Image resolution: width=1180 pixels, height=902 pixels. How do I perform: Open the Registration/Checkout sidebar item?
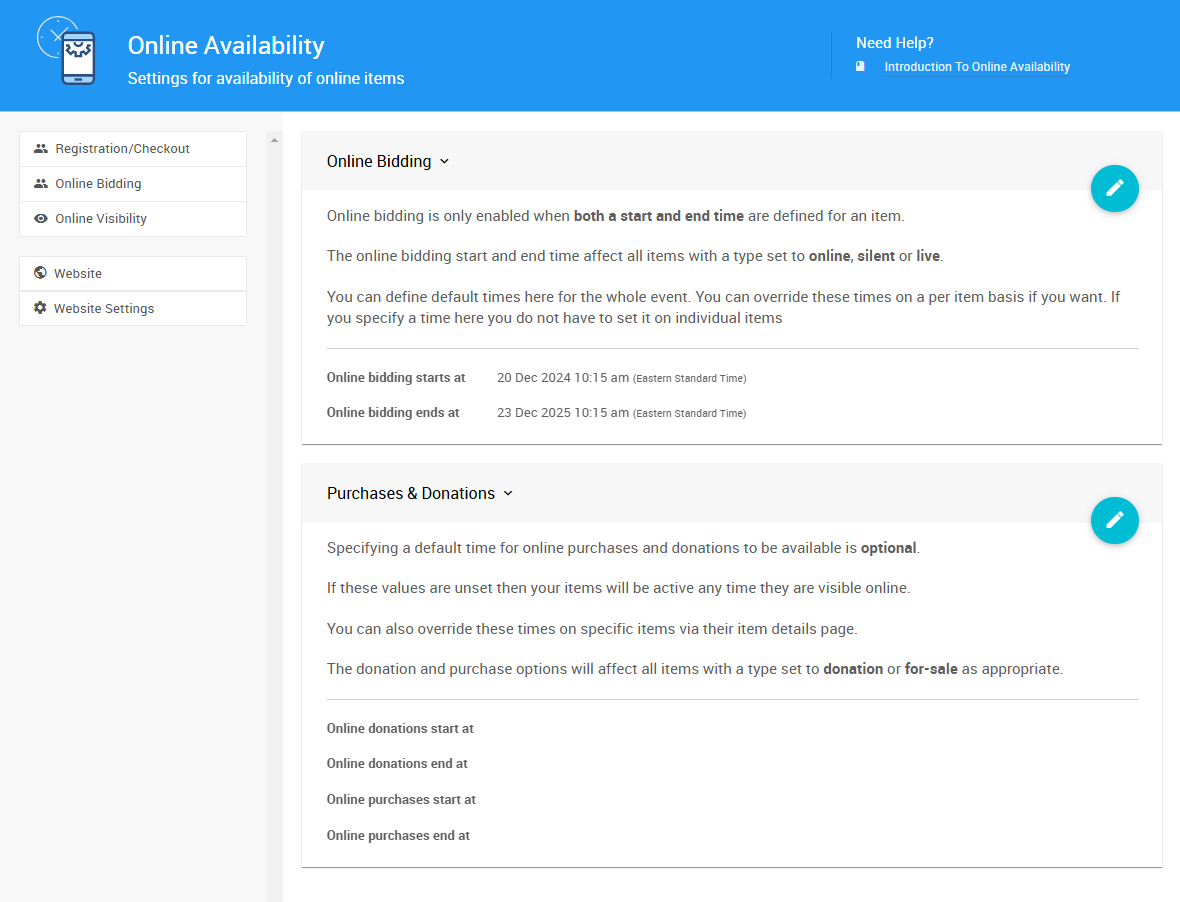coord(122,149)
